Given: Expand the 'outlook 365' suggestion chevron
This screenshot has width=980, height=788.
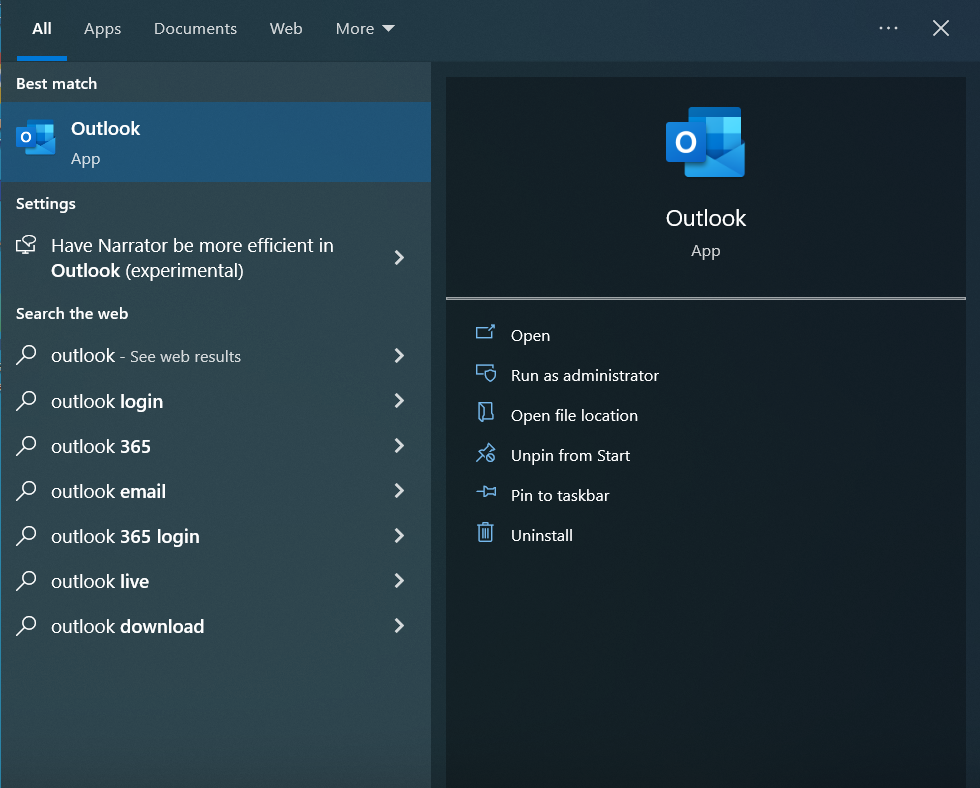Looking at the screenshot, I should pyautogui.click(x=399, y=446).
